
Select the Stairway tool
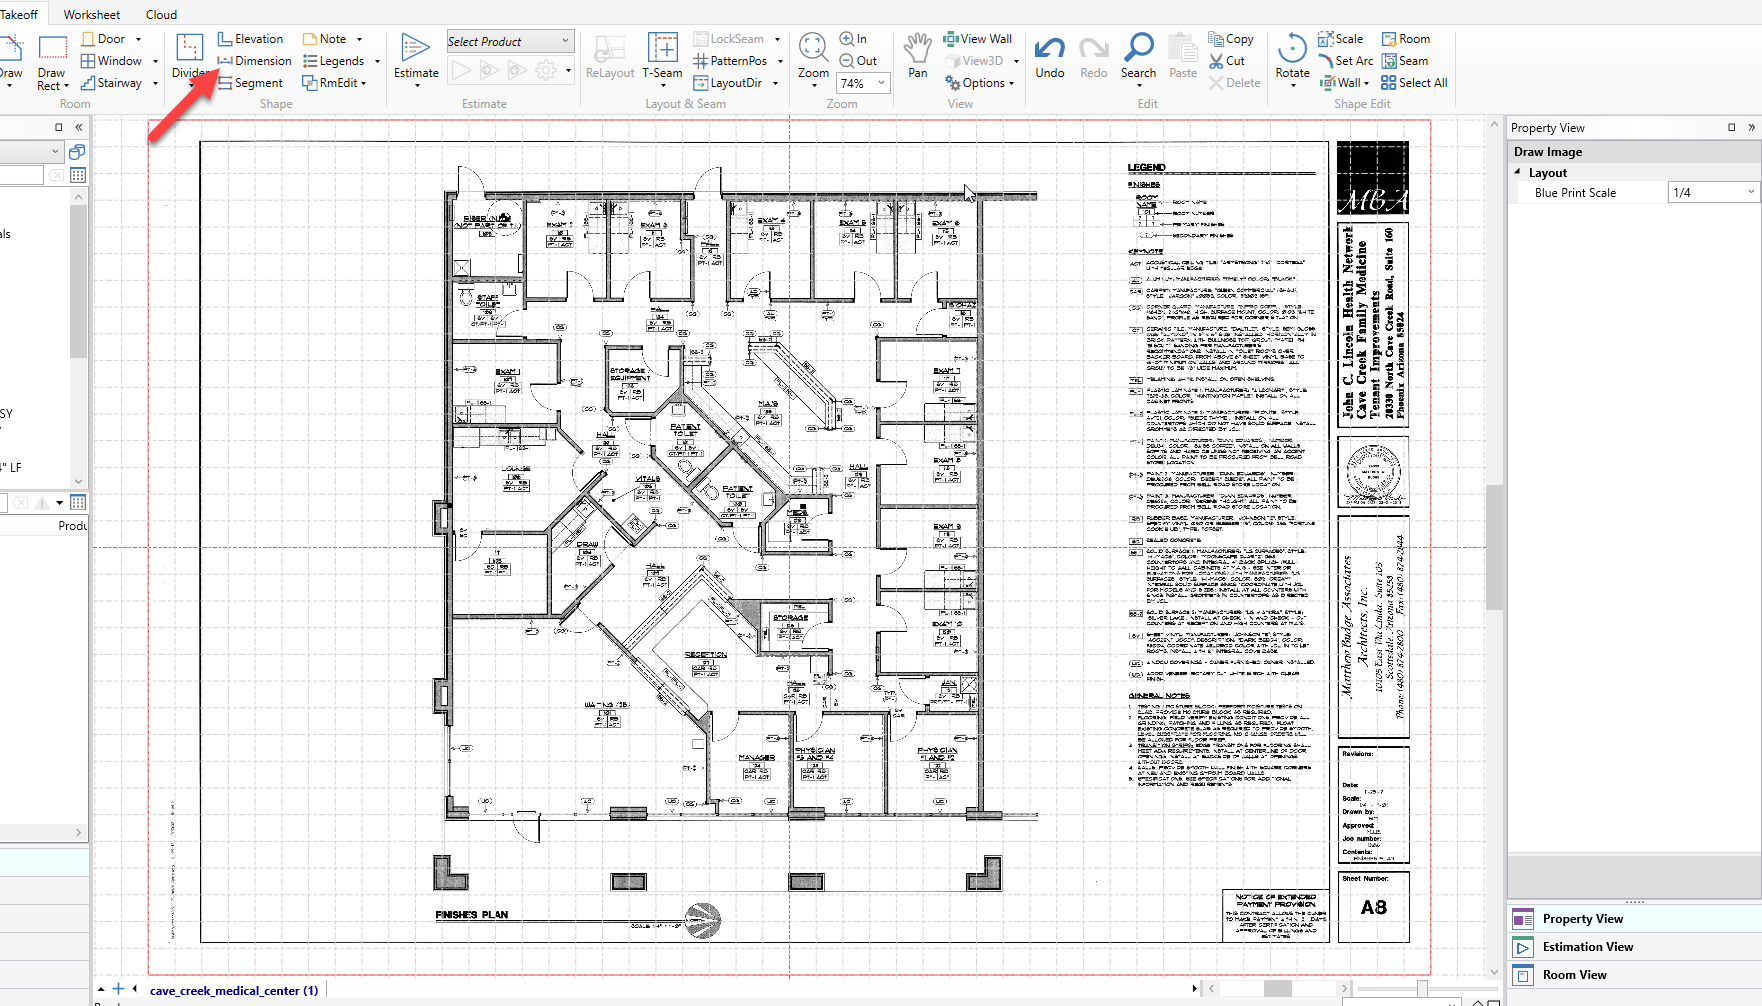coord(111,83)
